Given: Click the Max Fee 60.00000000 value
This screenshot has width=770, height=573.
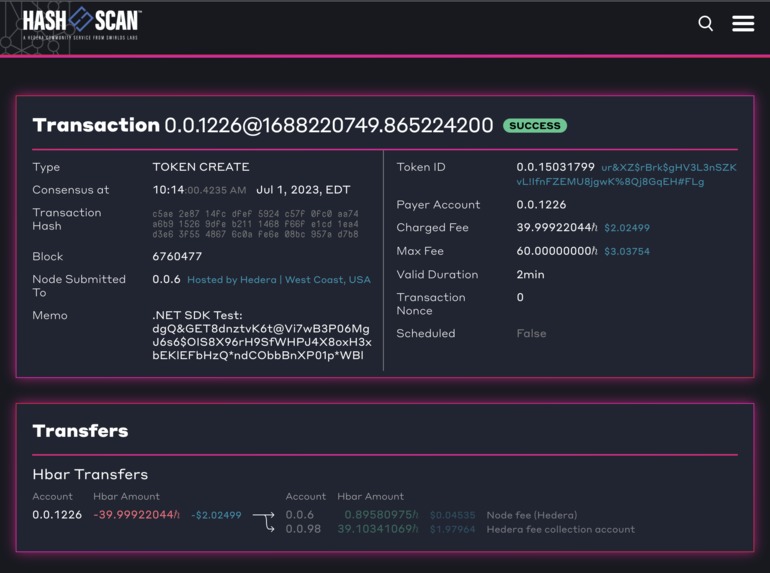Looking at the screenshot, I should pyautogui.click(x=557, y=251).
